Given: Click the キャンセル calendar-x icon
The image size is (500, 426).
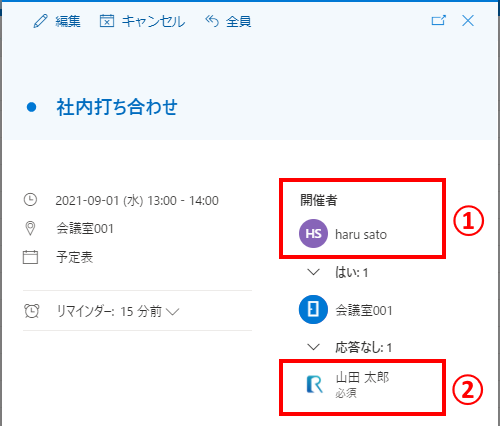Looking at the screenshot, I should click(107, 21).
